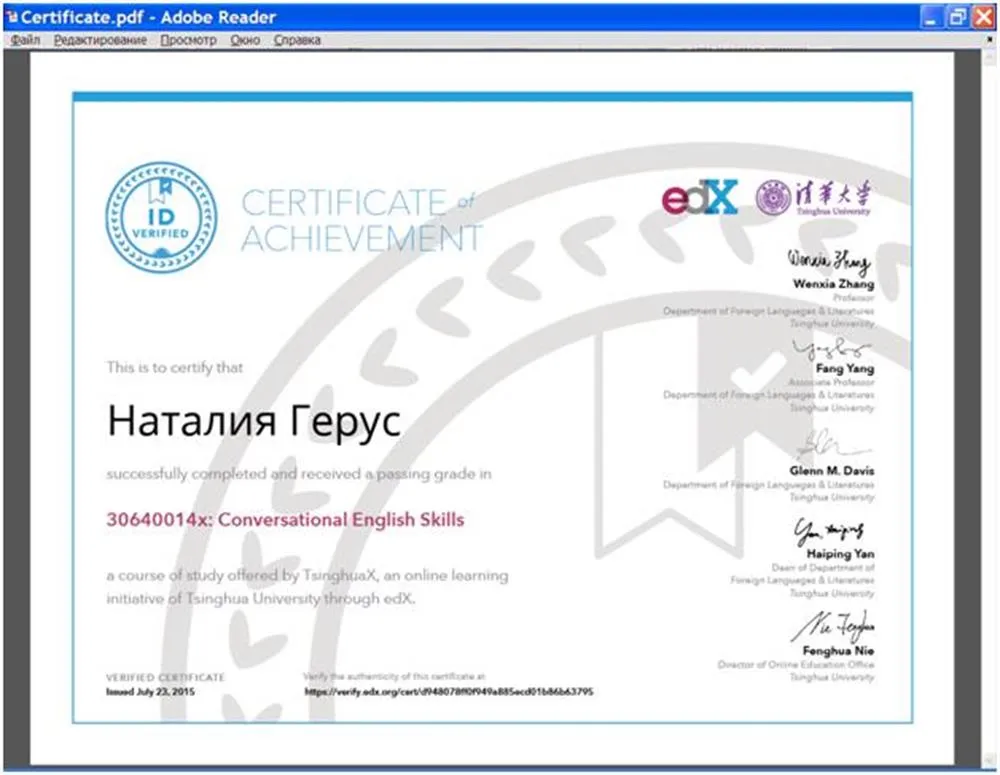Image resolution: width=1000 pixels, height=775 pixels.
Task: Click the name Fang Yang
Action: (845, 369)
